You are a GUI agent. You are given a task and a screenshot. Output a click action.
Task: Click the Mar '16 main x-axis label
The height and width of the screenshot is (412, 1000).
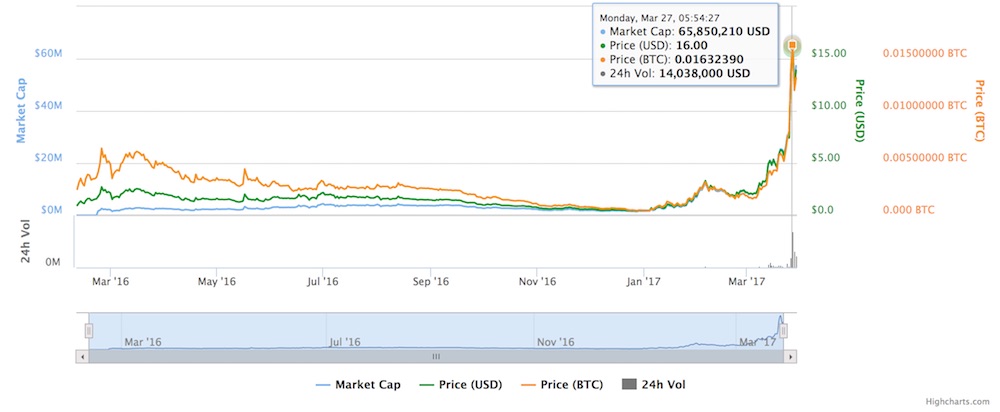coord(110,280)
